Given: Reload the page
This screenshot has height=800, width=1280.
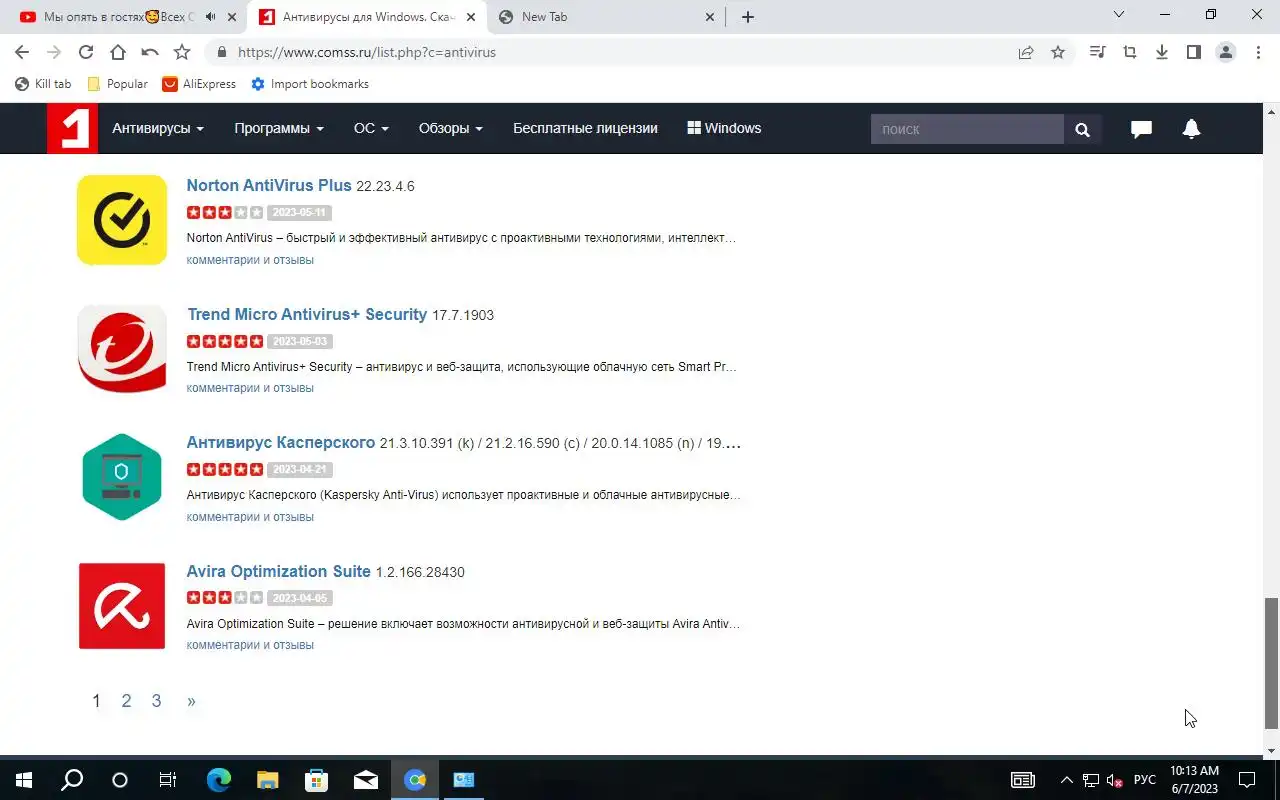Looking at the screenshot, I should (86, 52).
